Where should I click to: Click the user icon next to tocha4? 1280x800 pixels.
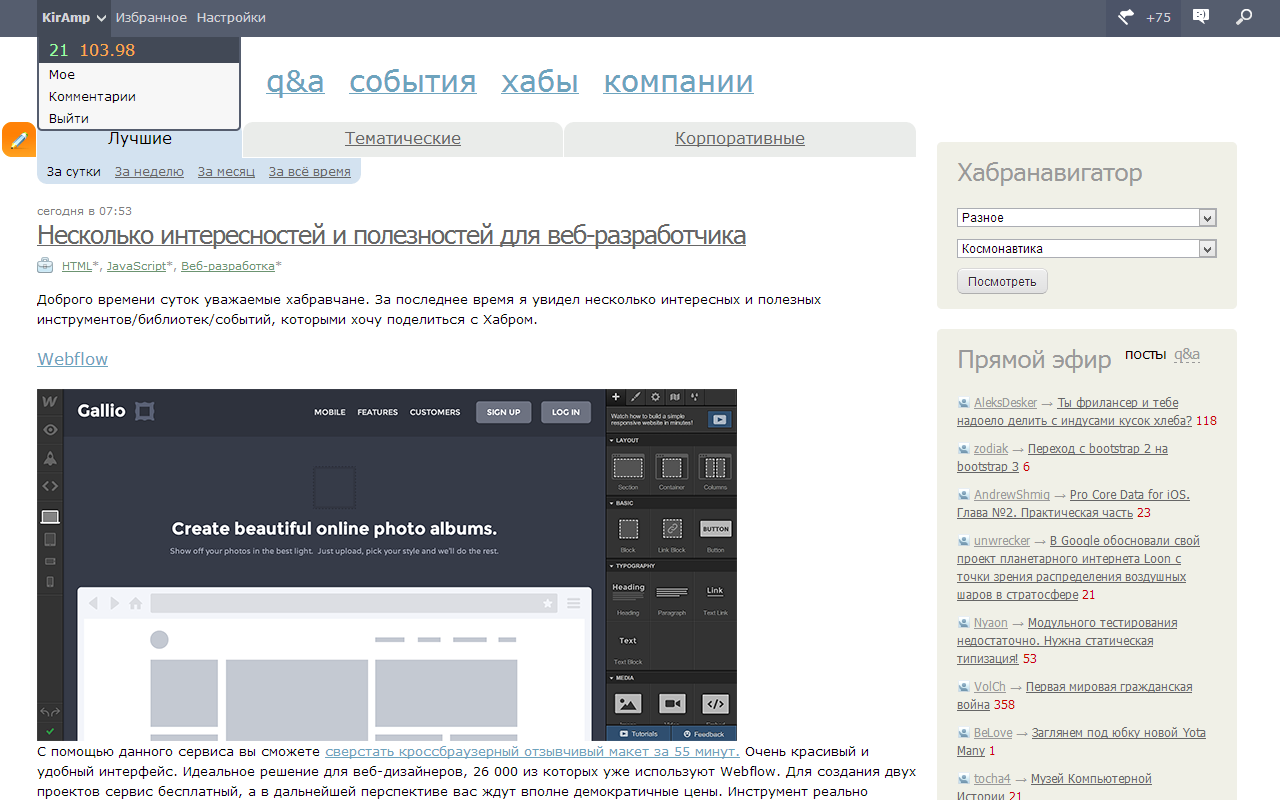[964, 779]
